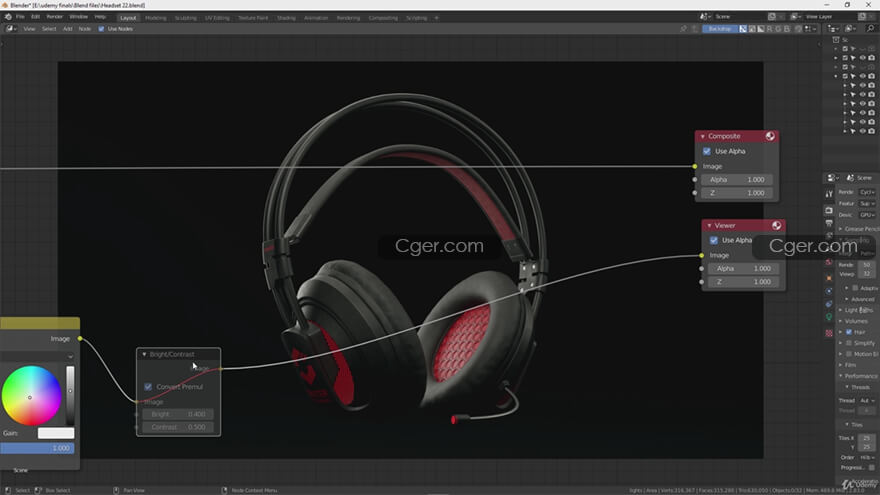
Task: Open the tile Order dropdown
Action: pyautogui.click(x=868, y=457)
